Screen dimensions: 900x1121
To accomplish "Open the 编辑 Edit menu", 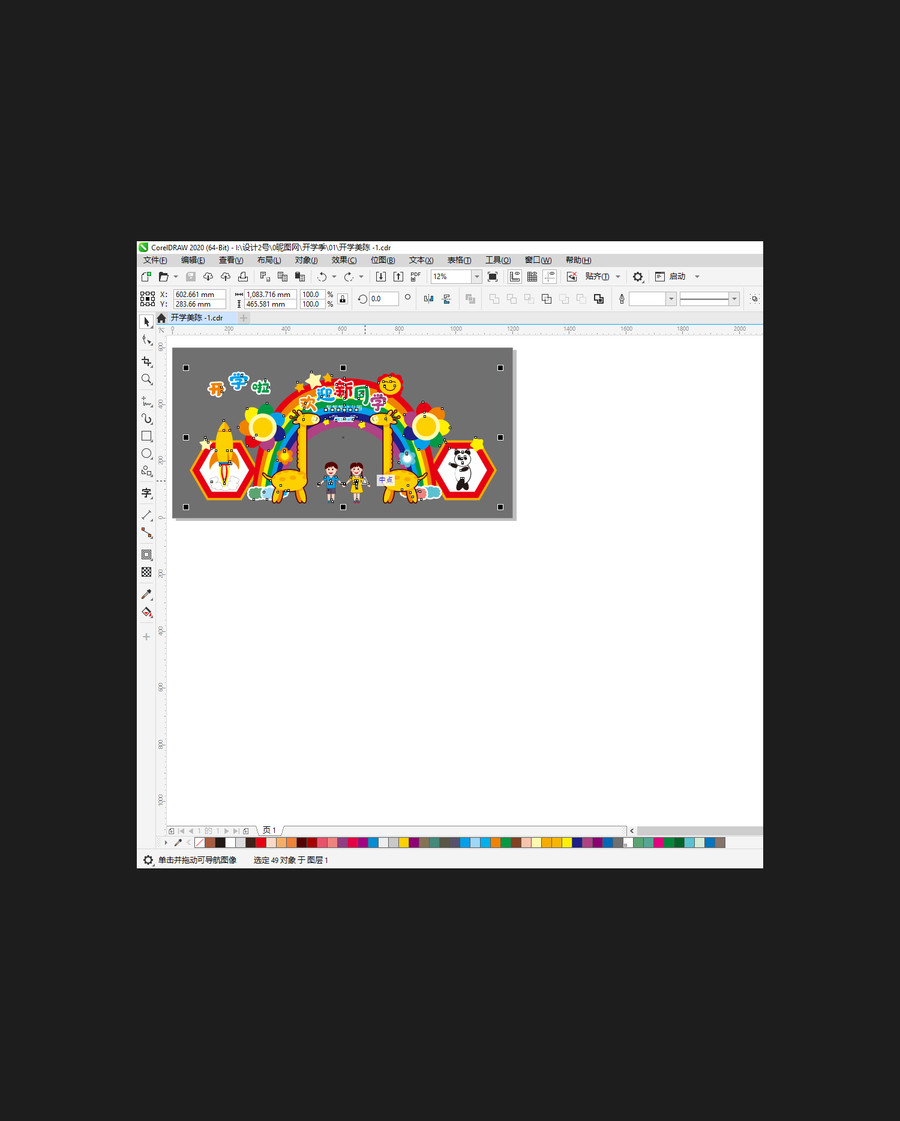I will 193,260.
